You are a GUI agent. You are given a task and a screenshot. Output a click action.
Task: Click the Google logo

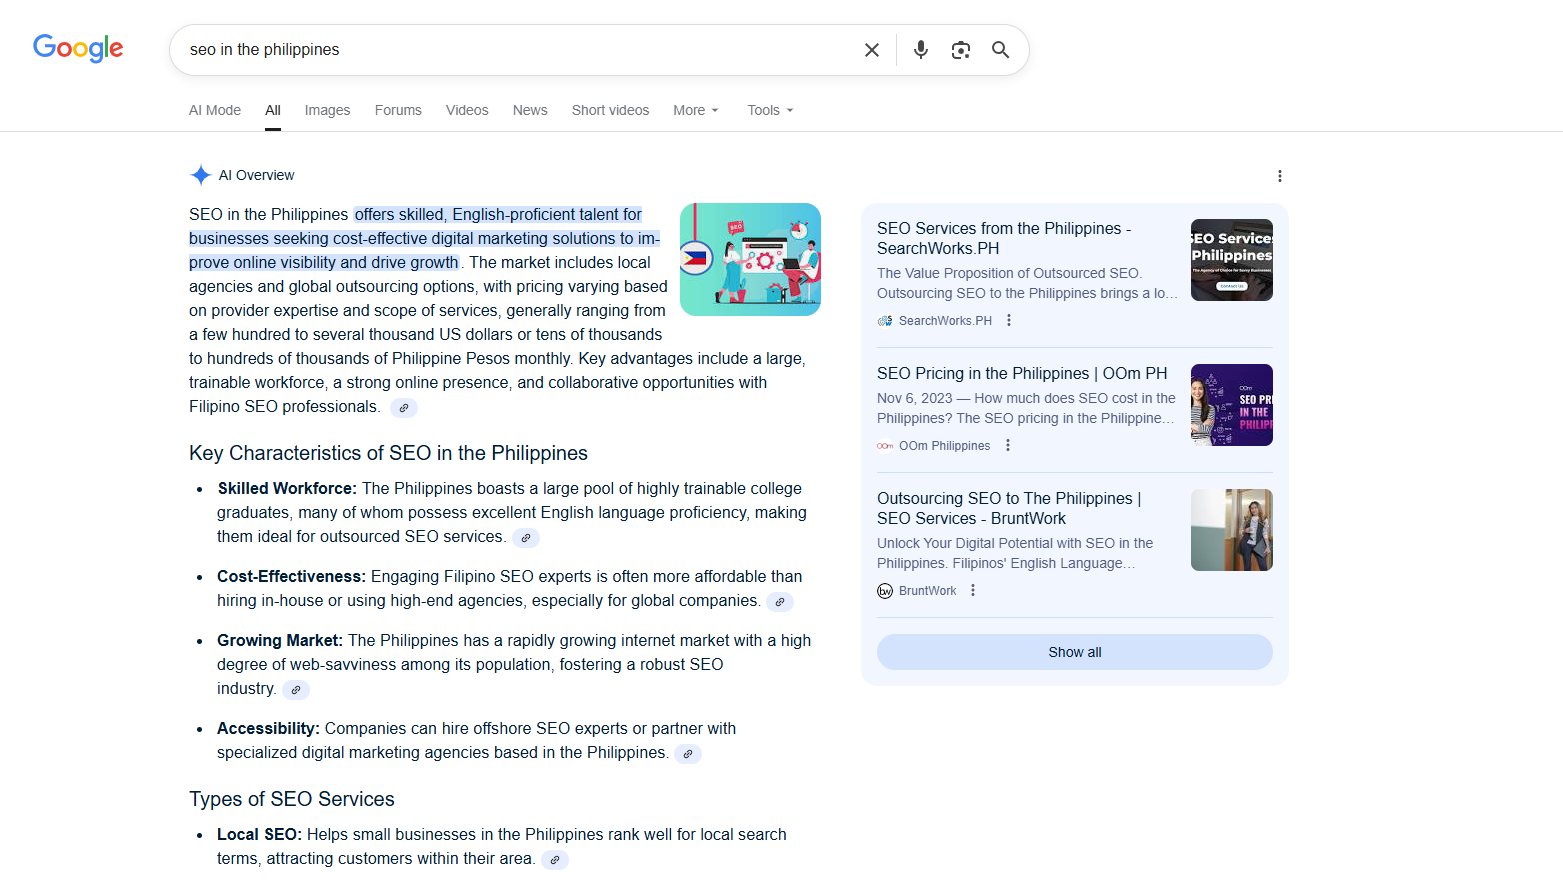tap(78, 48)
